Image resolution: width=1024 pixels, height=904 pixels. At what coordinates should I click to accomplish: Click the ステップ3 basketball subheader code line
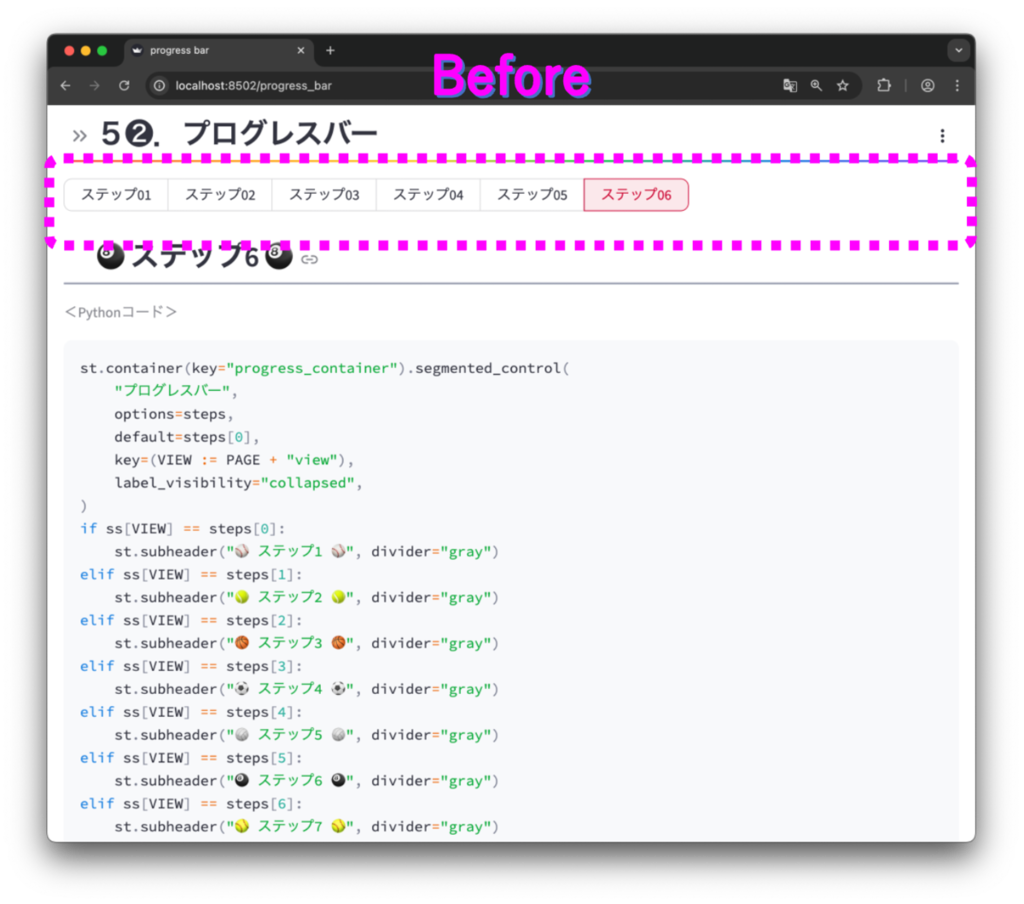click(306, 643)
